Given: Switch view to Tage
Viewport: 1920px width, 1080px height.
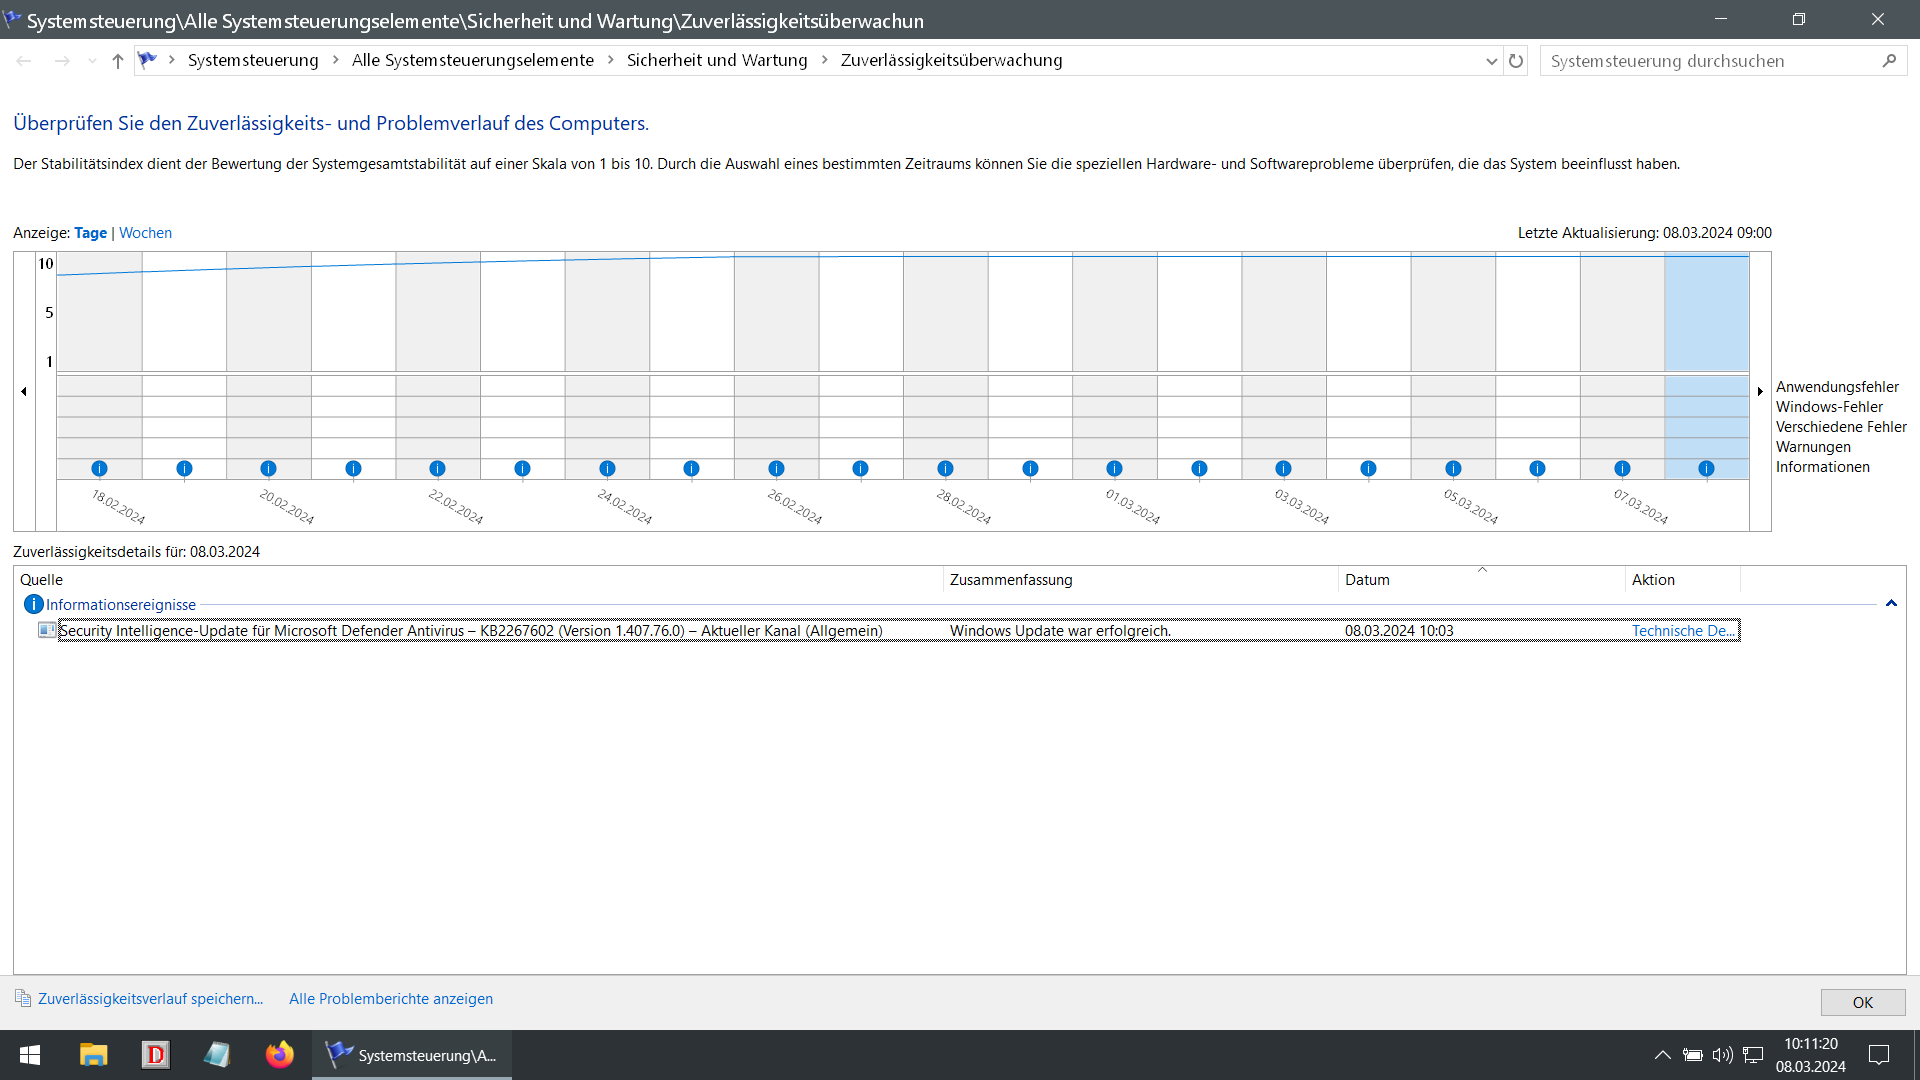Looking at the screenshot, I should pyautogui.click(x=90, y=233).
